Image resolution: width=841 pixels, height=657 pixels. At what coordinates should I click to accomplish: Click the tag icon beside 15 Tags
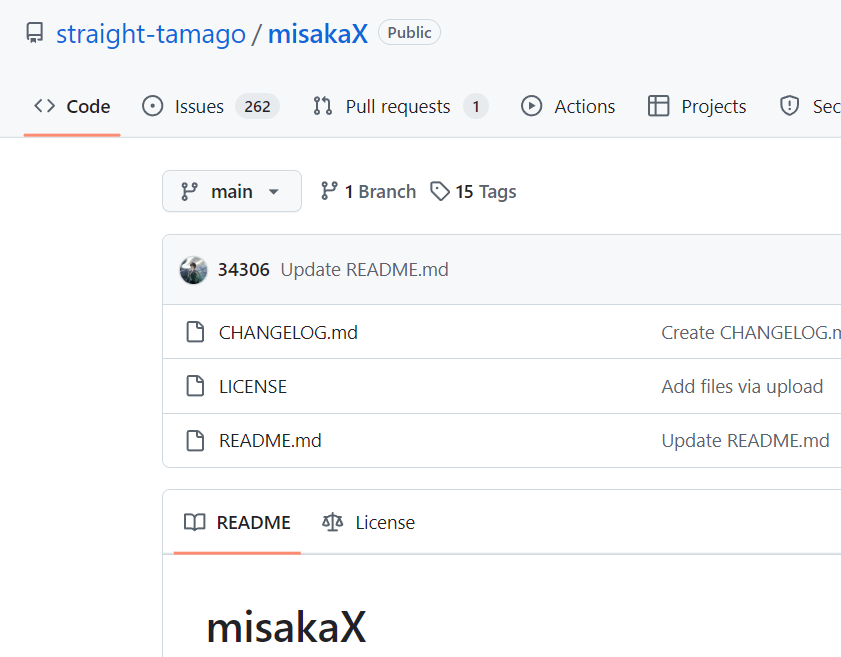coord(440,191)
